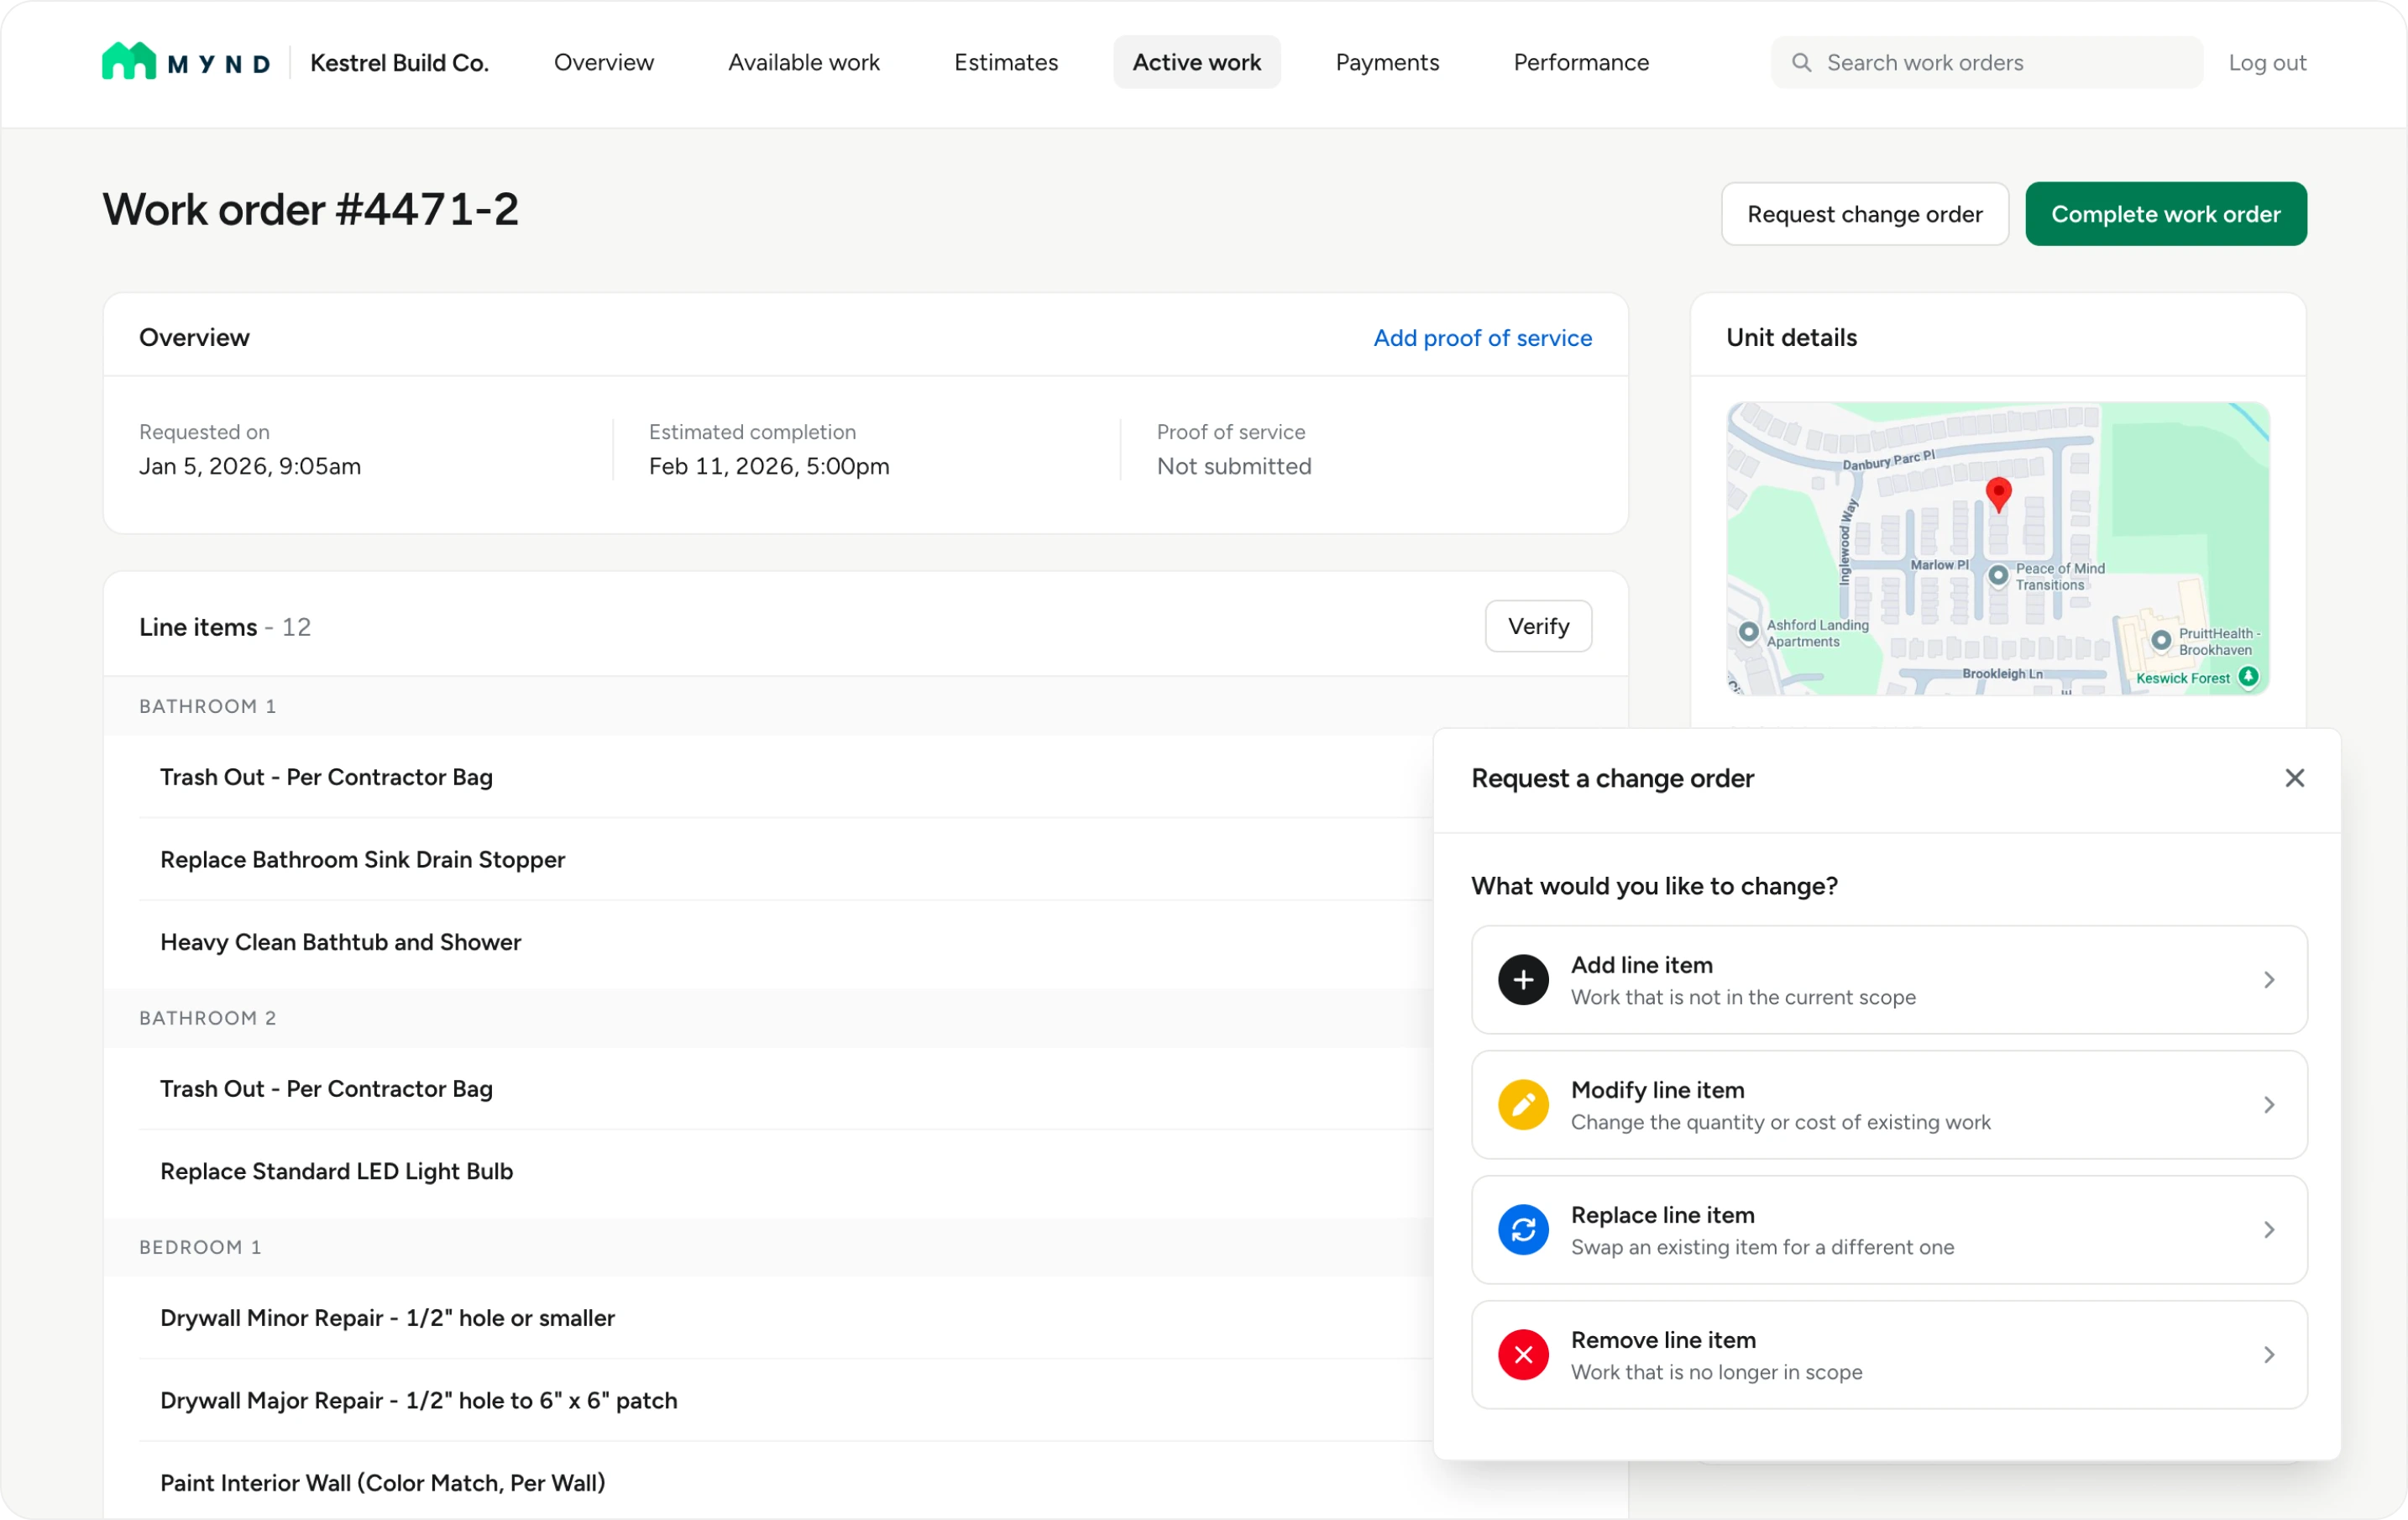Switch to the Estimates tab

(x=1006, y=62)
